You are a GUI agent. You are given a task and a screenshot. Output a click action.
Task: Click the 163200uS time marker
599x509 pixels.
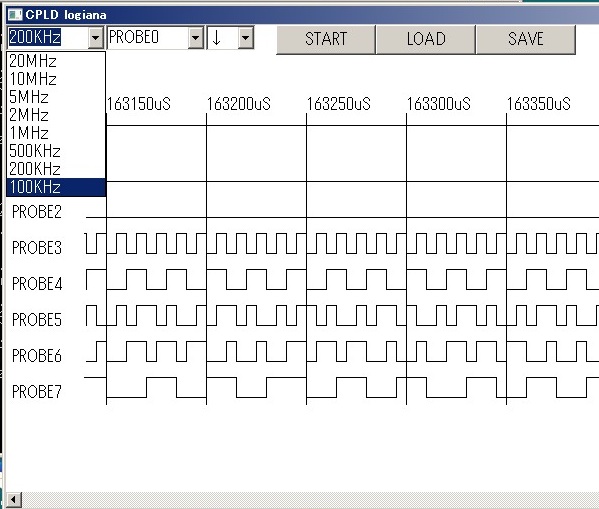[x=239, y=104]
